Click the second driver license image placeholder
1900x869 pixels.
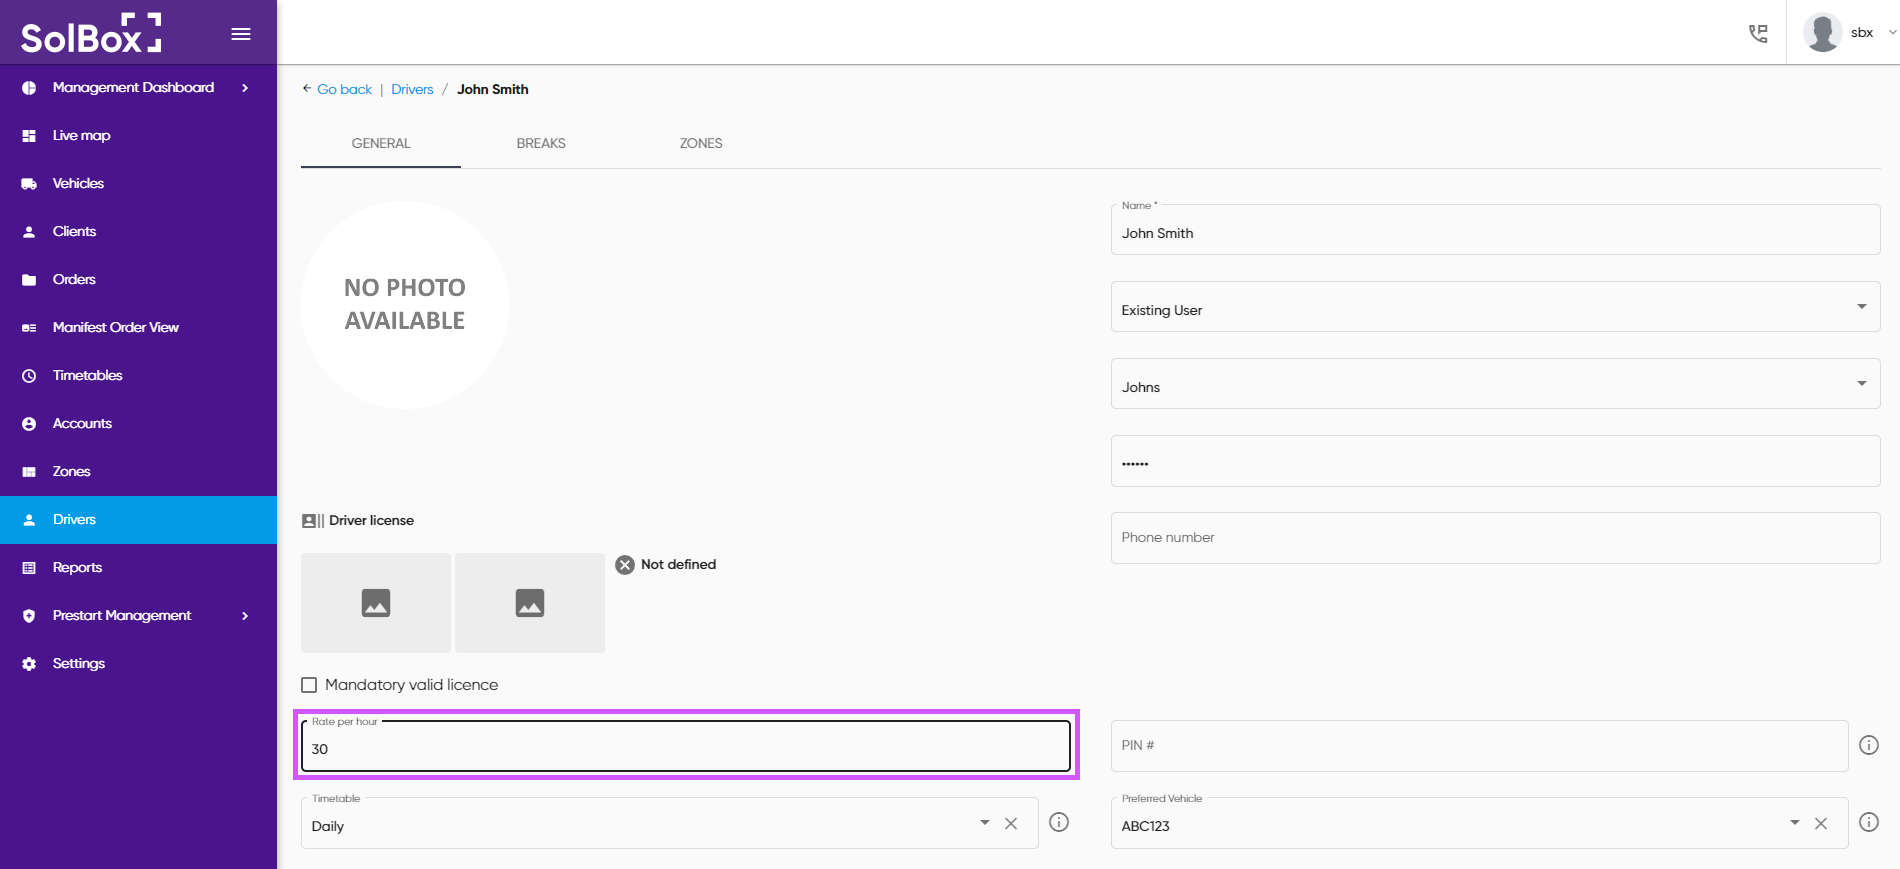click(x=530, y=603)
